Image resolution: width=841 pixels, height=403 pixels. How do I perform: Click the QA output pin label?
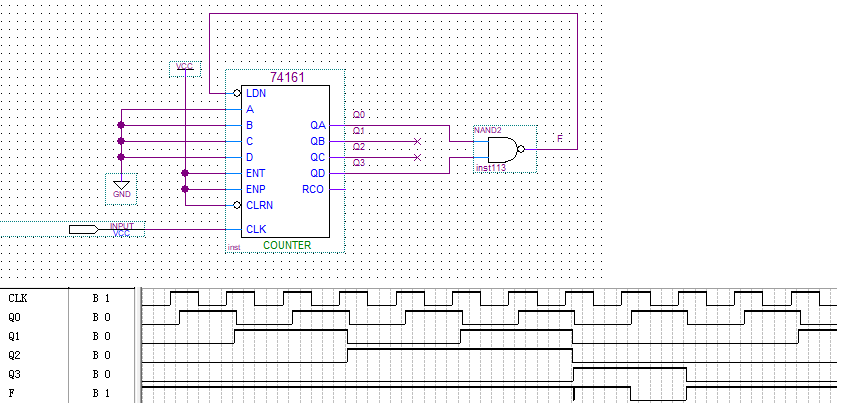pyautogui.click(x=318, y=125)
